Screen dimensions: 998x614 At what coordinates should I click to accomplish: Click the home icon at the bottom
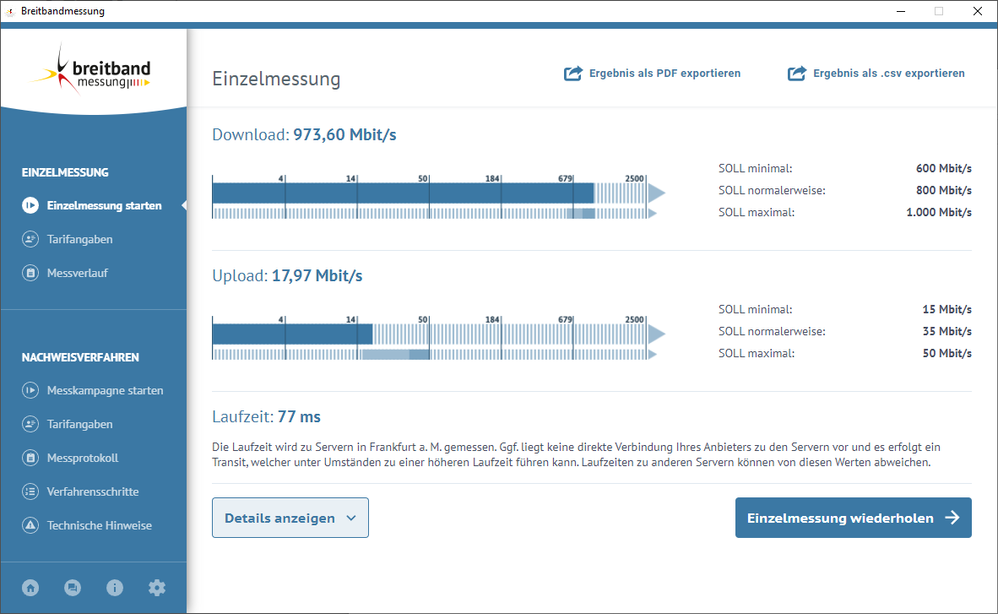[x=30, y=588]
